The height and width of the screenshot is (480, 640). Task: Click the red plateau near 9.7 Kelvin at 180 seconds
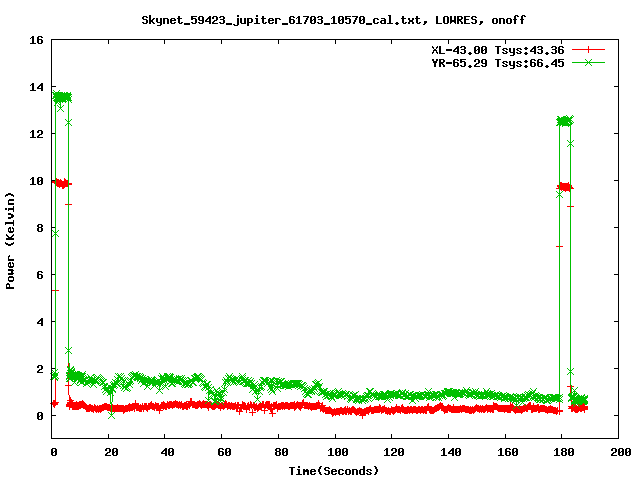pyautogui.click(x=565, y=187)
